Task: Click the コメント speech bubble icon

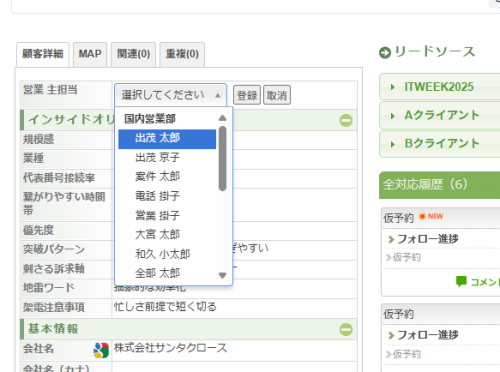Action: tap(461, 282)
